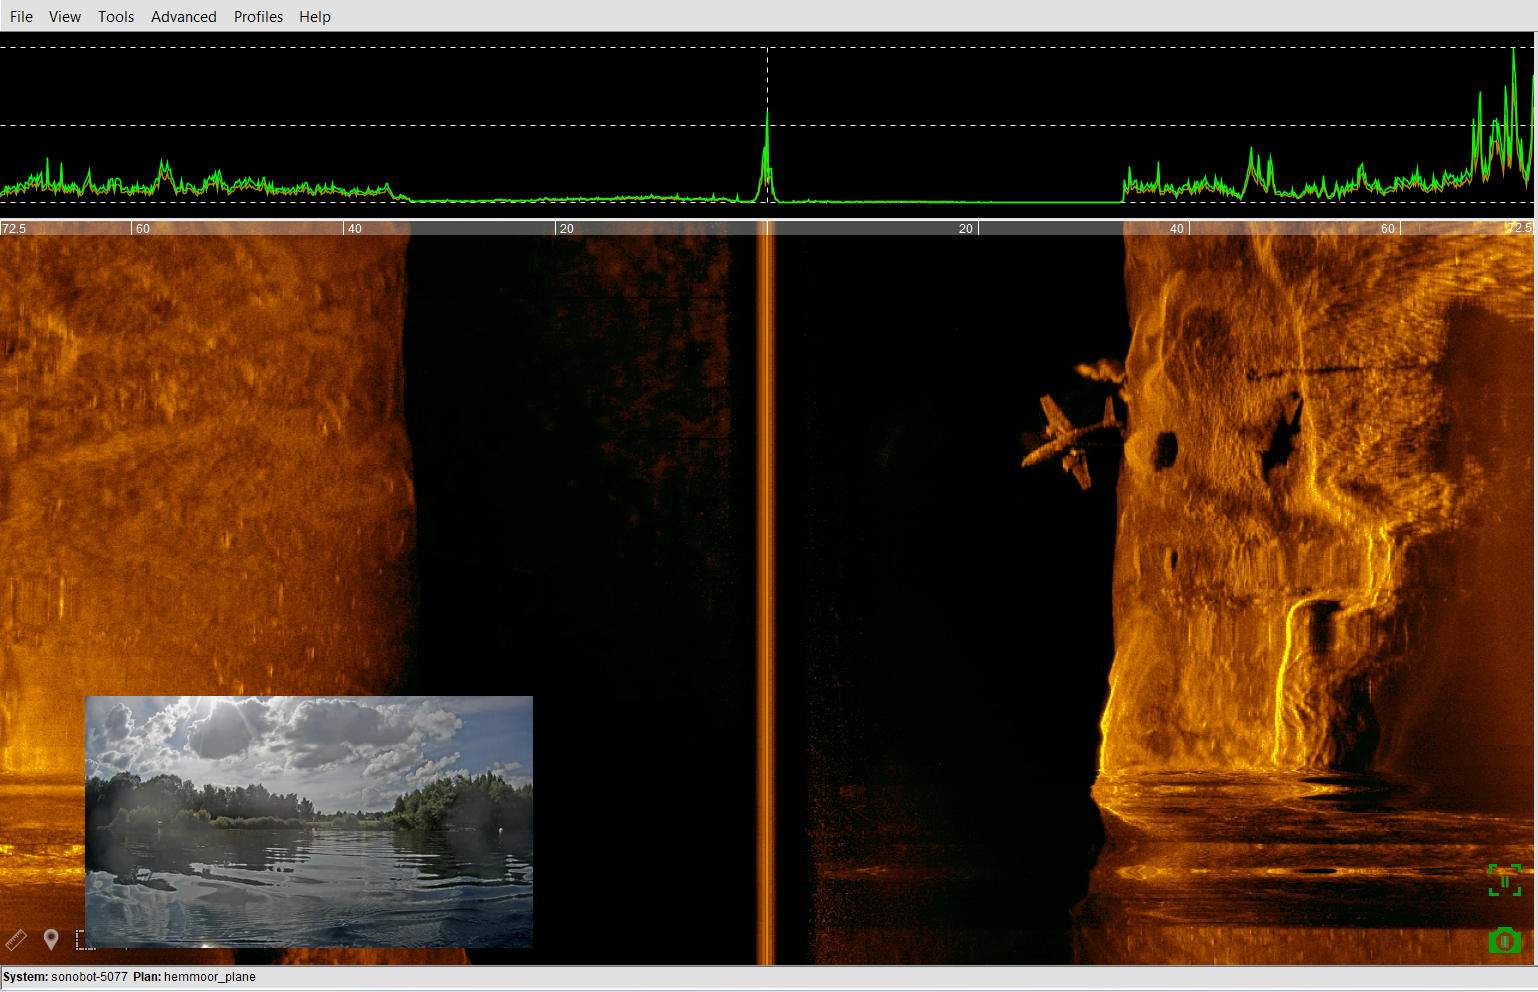
Task: Open the Help menu
Action: (x=315, y=16)
